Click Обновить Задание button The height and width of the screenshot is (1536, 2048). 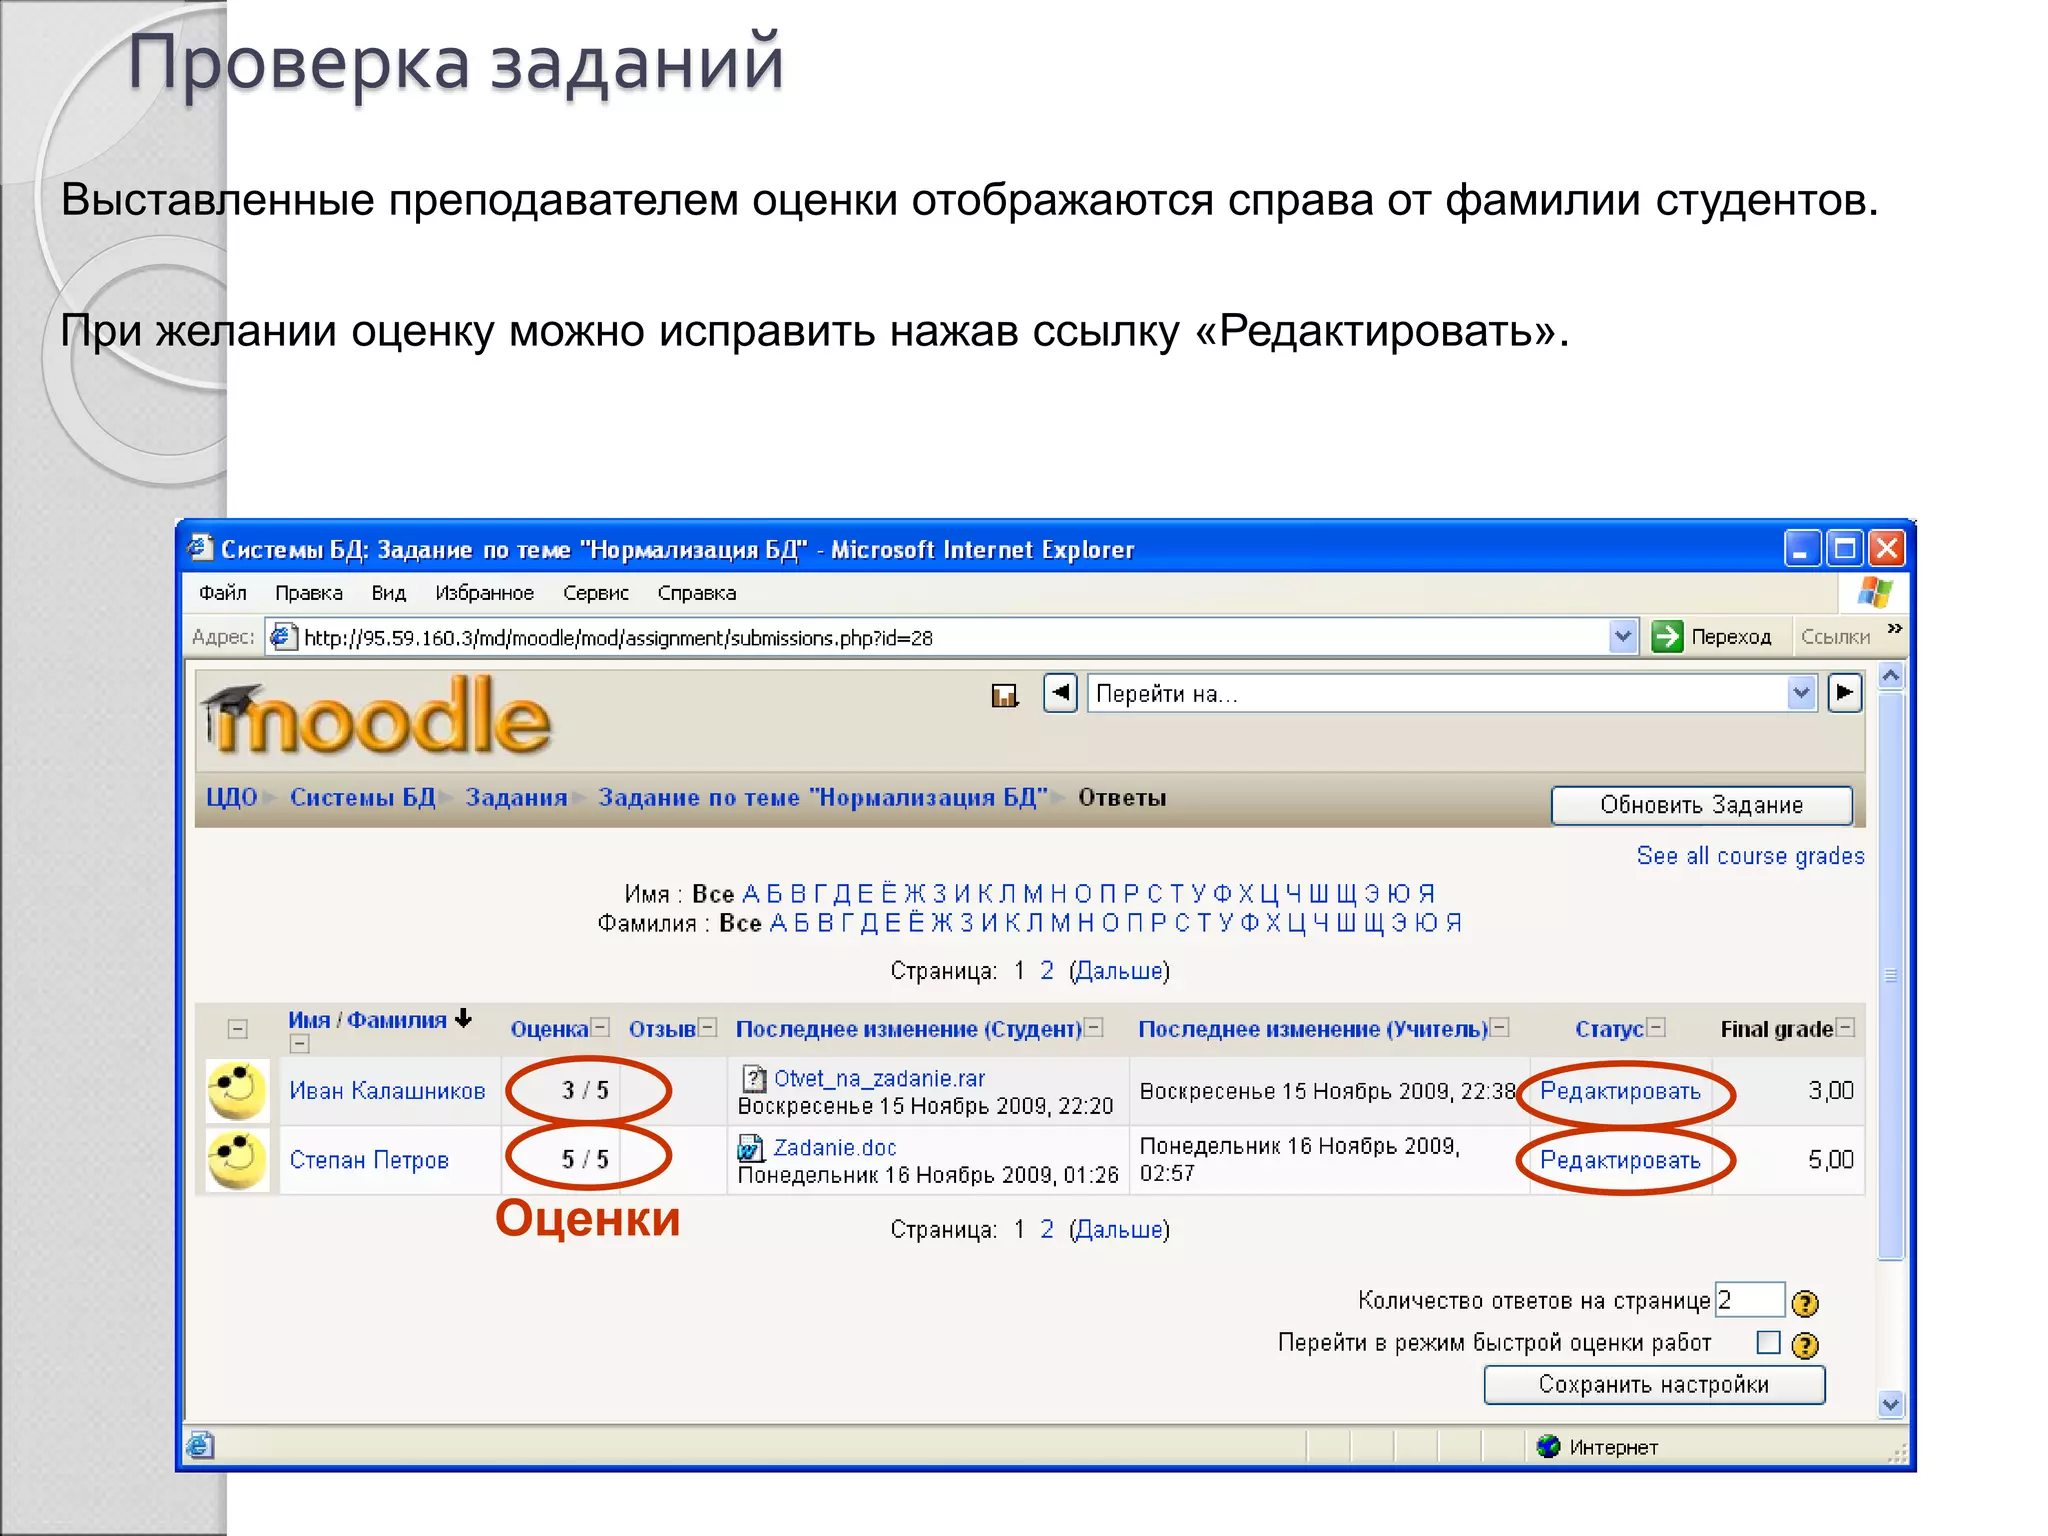tap(1701, 805)
